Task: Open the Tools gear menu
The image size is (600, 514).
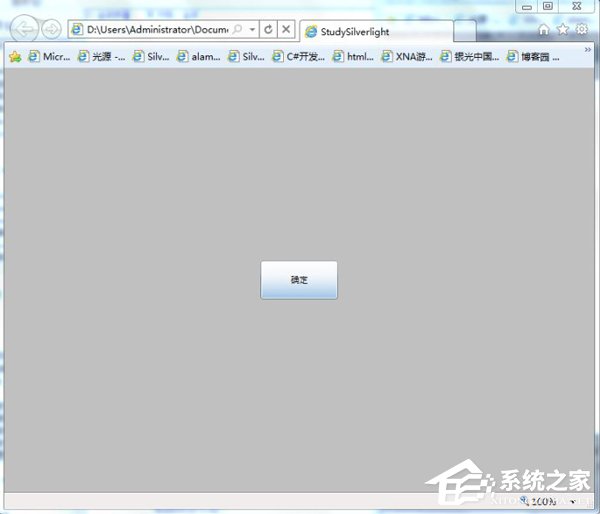Action: 582,29
